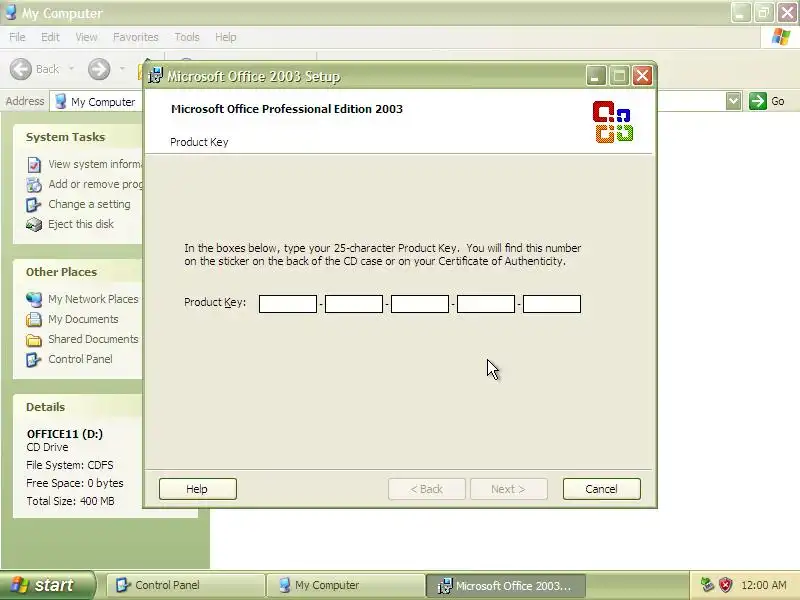Click the fourth Product Key box
This screenshot has height=600, width=800.
486,304
